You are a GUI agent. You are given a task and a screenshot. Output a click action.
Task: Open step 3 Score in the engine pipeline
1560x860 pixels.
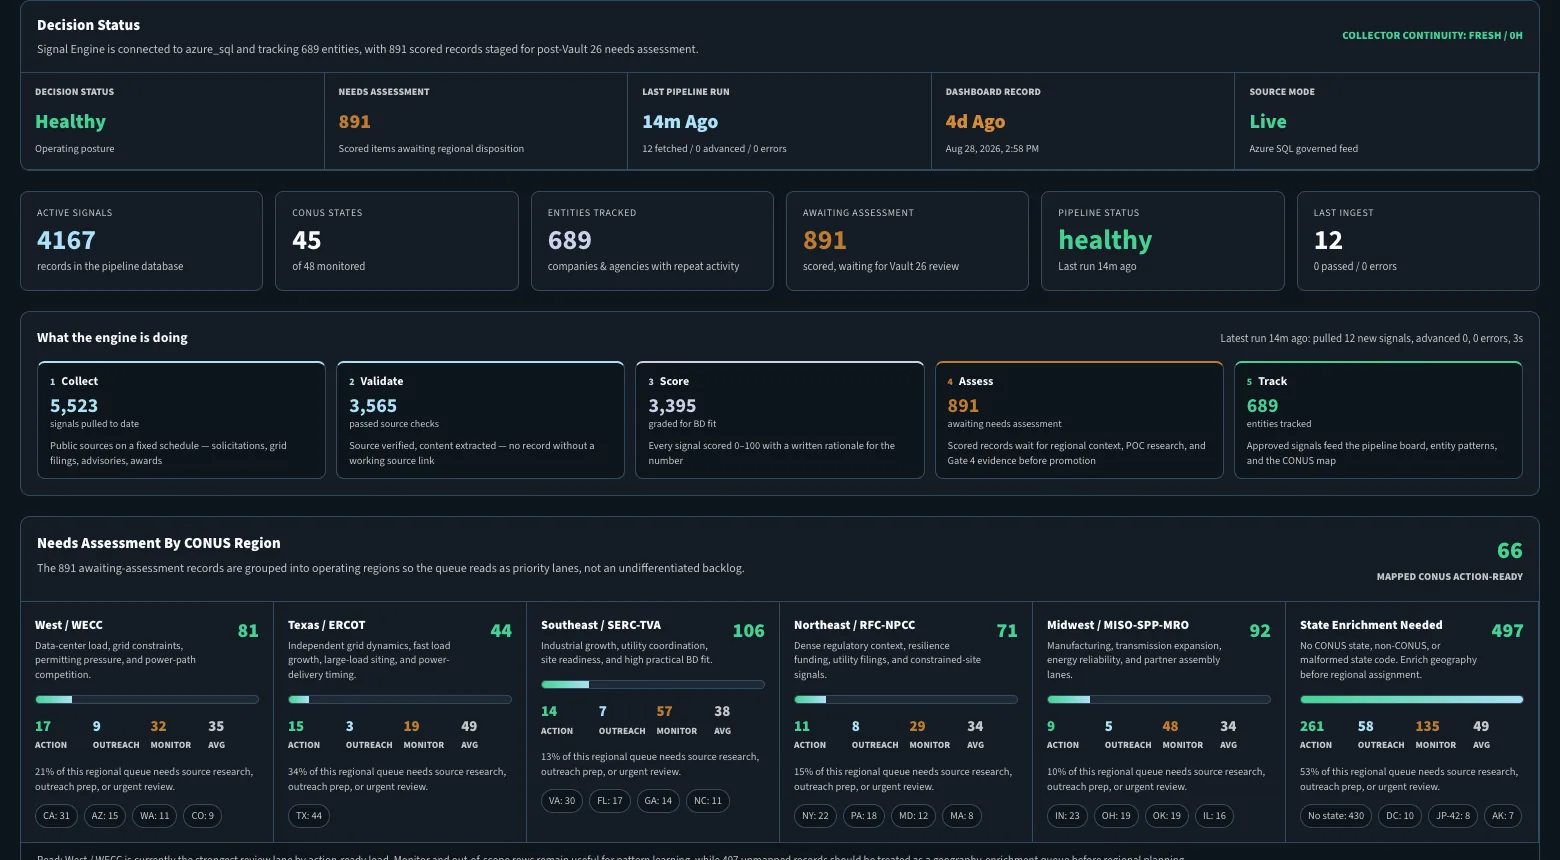coord(780,420)
